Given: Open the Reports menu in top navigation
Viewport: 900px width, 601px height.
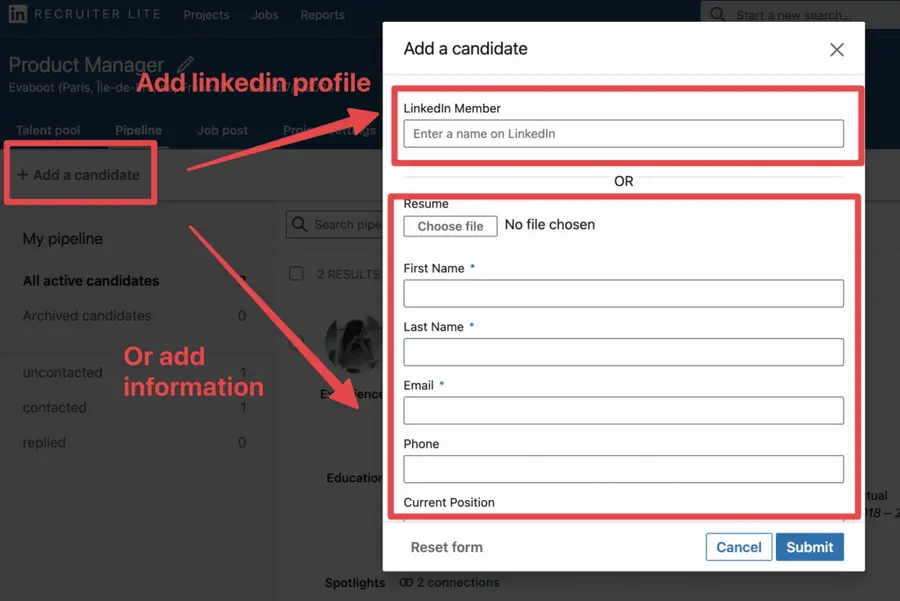Looking at the screenshot, I should [322, 14].
